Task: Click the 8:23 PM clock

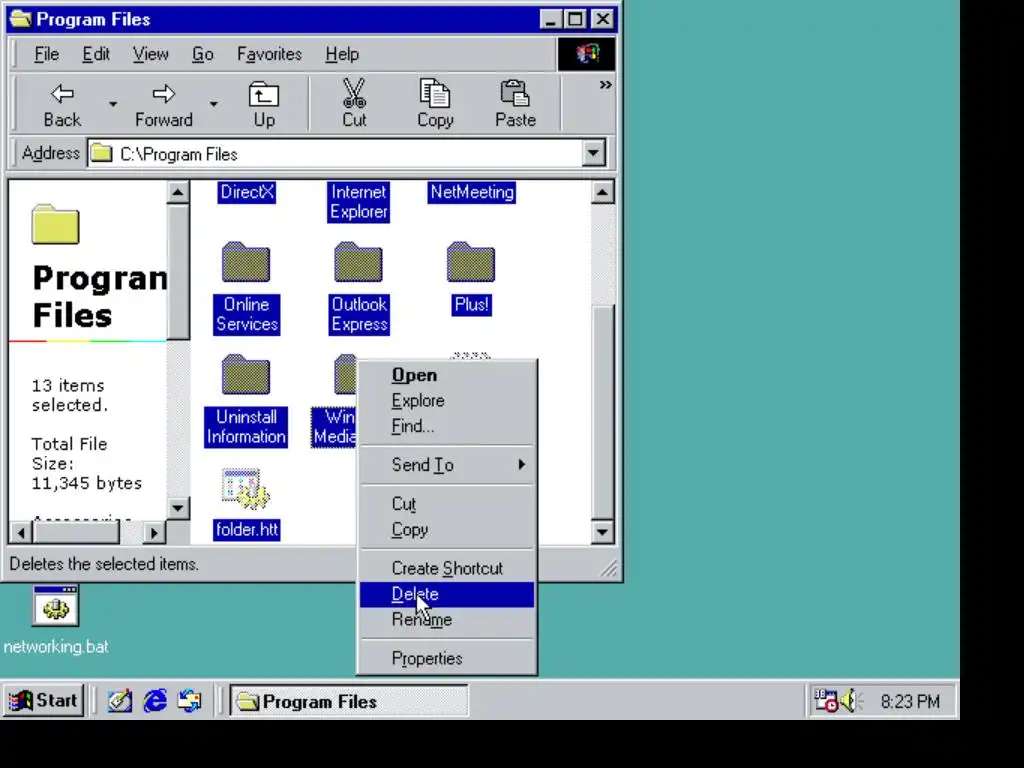Action: [910, 701]
